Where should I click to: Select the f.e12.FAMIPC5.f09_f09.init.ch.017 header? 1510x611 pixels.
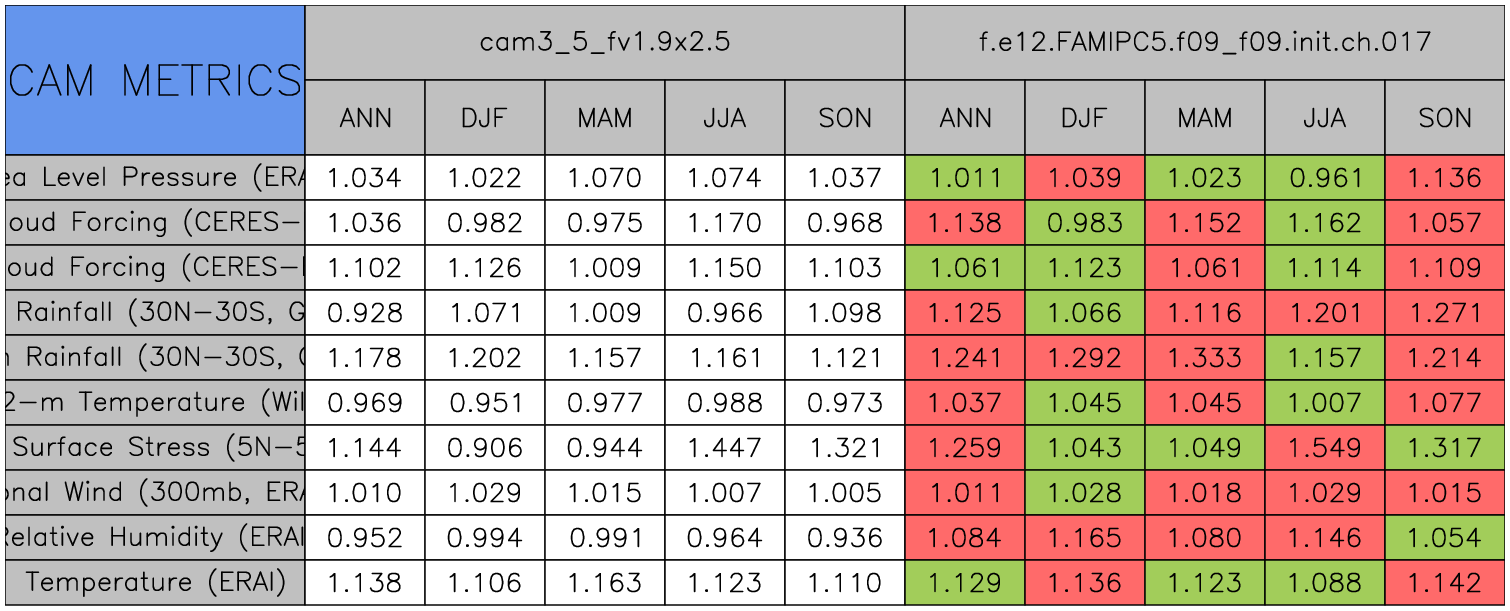(x=1205, y=42)
